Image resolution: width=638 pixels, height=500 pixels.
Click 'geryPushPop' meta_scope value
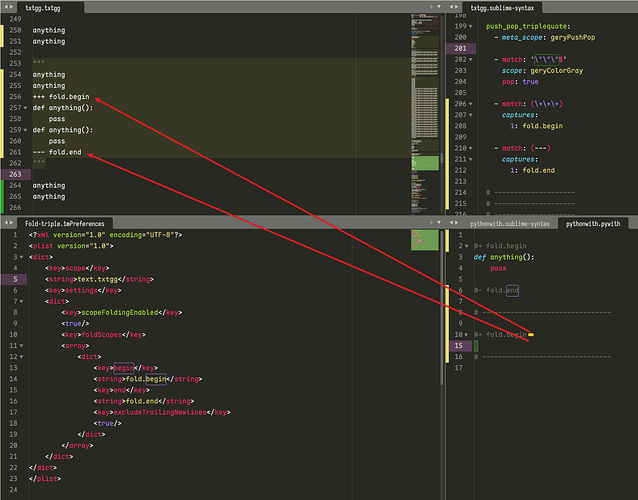pyautogui.click(x=573, y=37)
